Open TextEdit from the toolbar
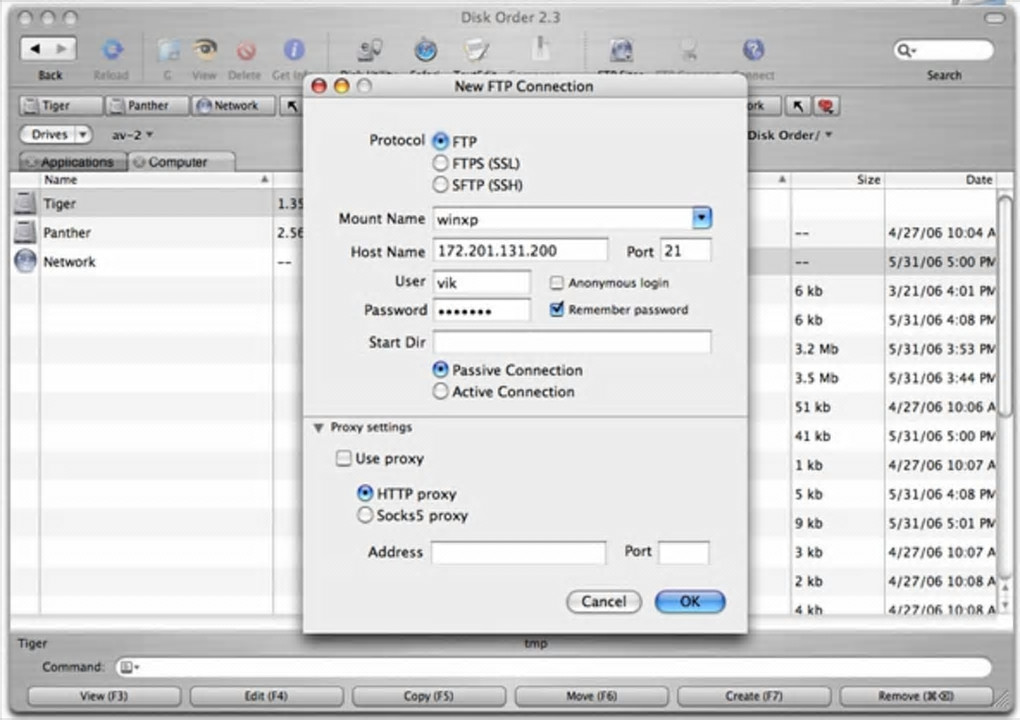Image resolution: width=1020 pixels, height=720 pixels. tap(476, 50)
